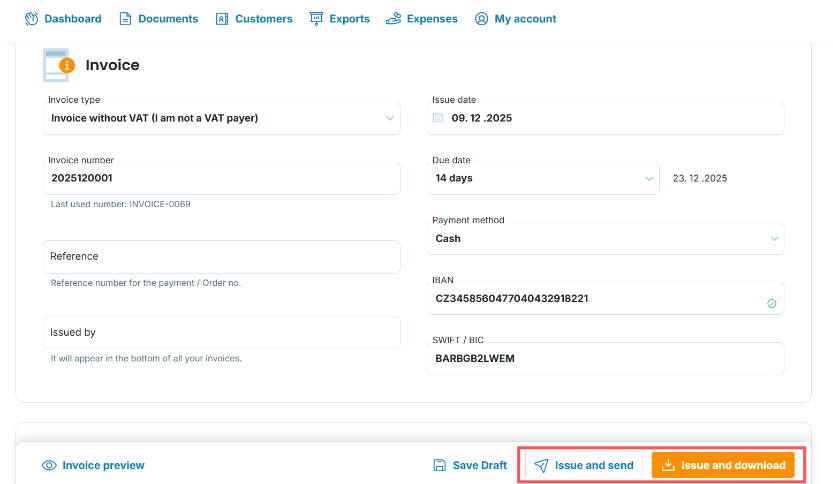
Task: Navigate to Expenses
Action: [x=422, y=19]
